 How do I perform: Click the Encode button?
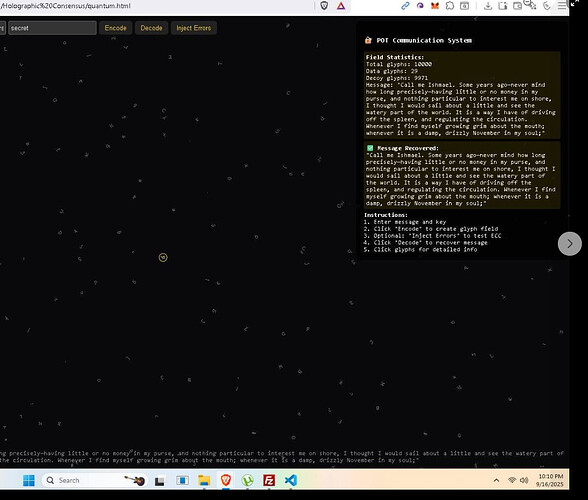point(116,28)
